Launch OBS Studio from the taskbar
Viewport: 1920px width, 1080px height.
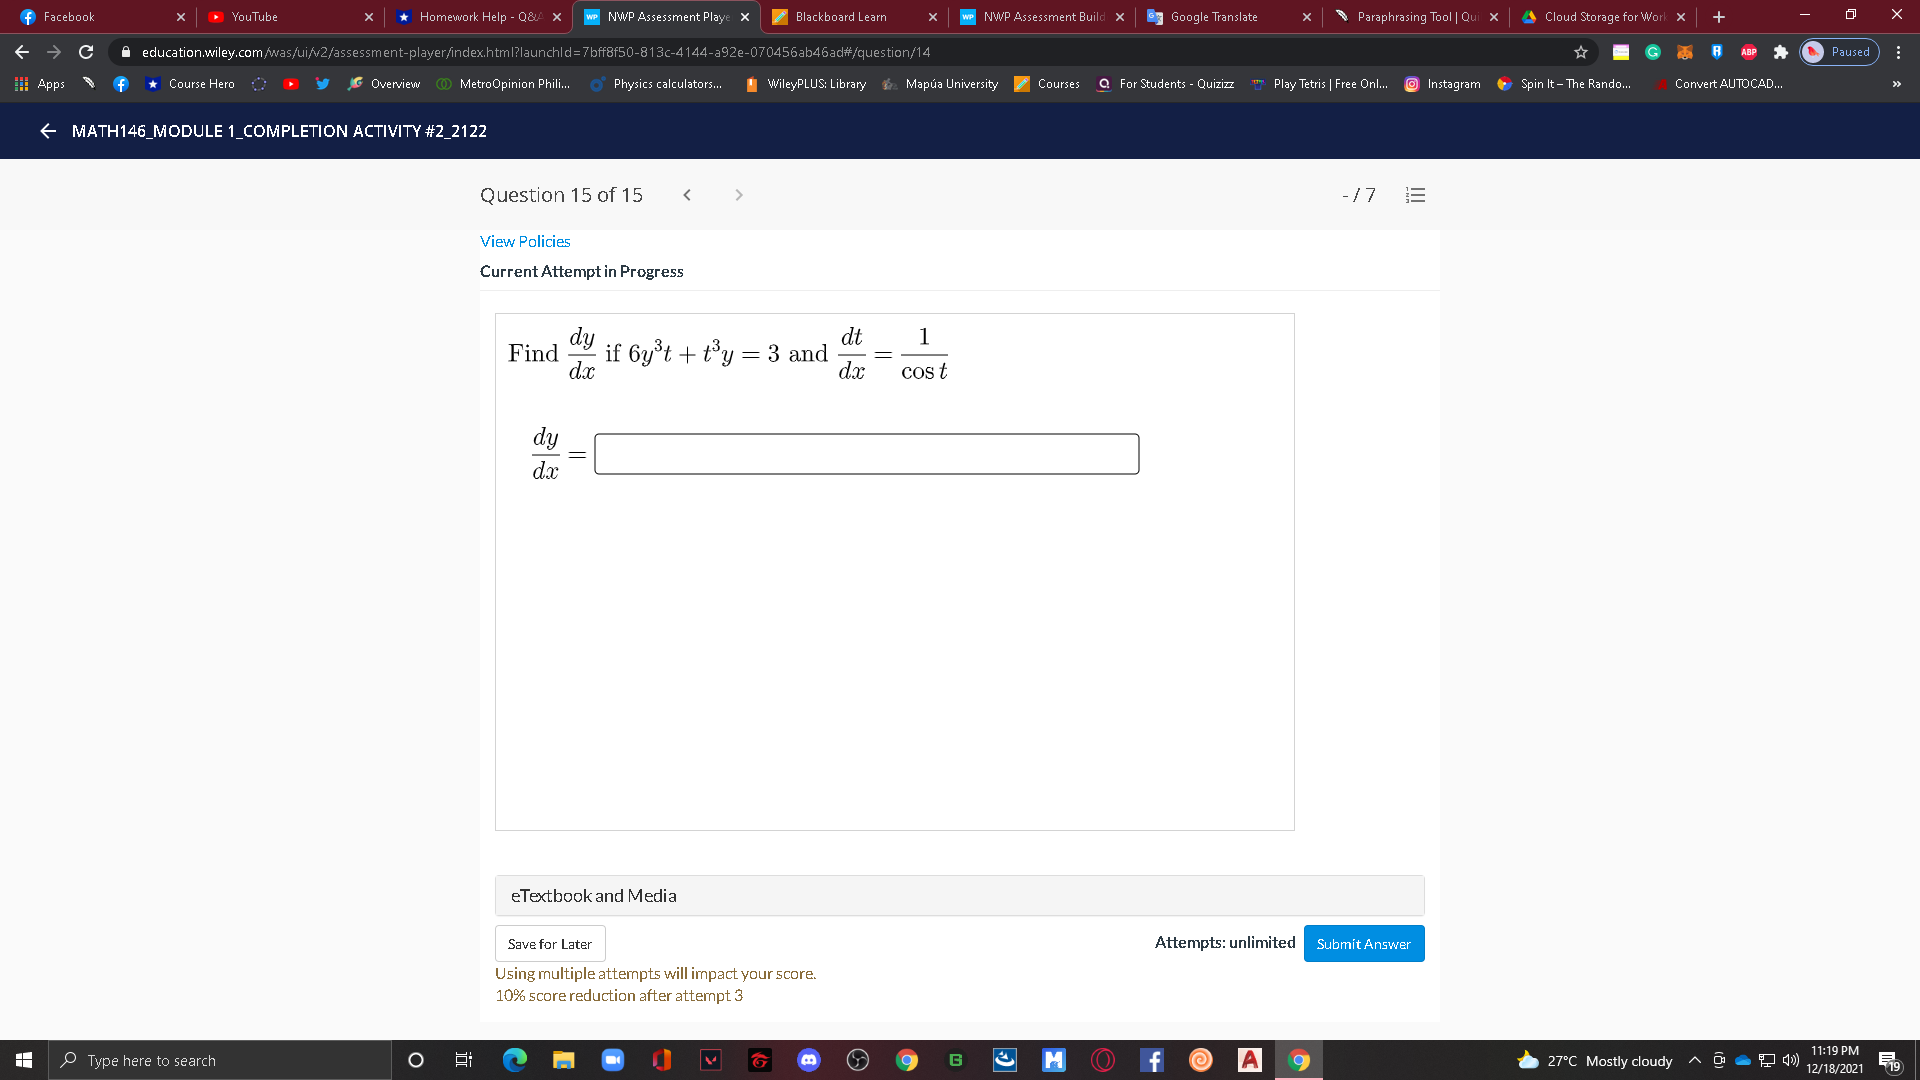[858, 1060]
